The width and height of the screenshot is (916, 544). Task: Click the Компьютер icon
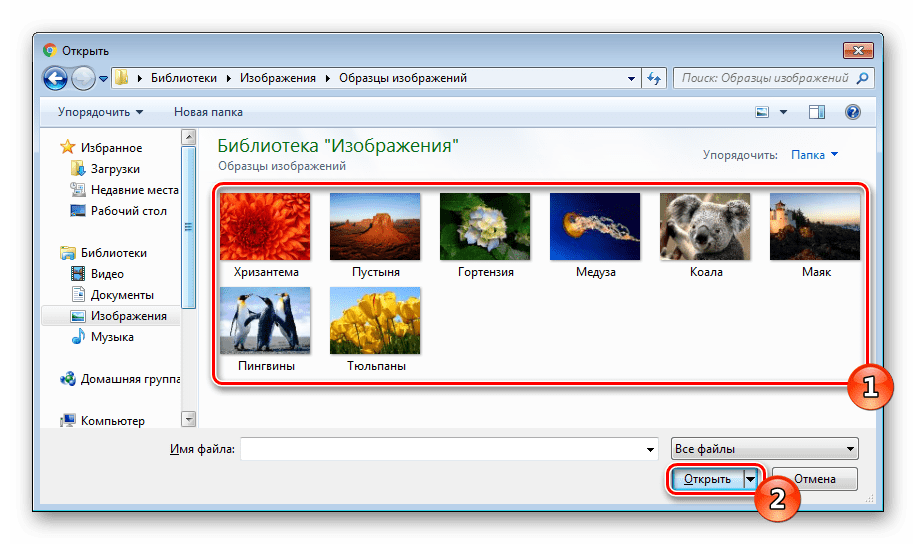click(x=68, y=420)
